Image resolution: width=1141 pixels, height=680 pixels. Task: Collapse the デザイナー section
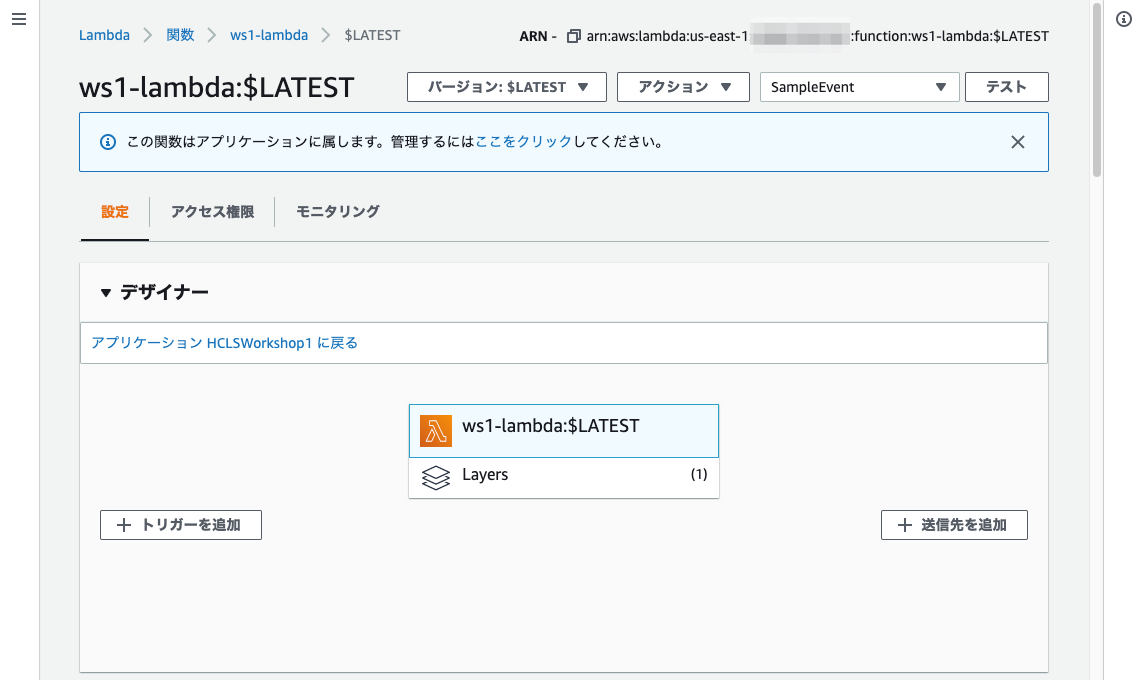106,293
